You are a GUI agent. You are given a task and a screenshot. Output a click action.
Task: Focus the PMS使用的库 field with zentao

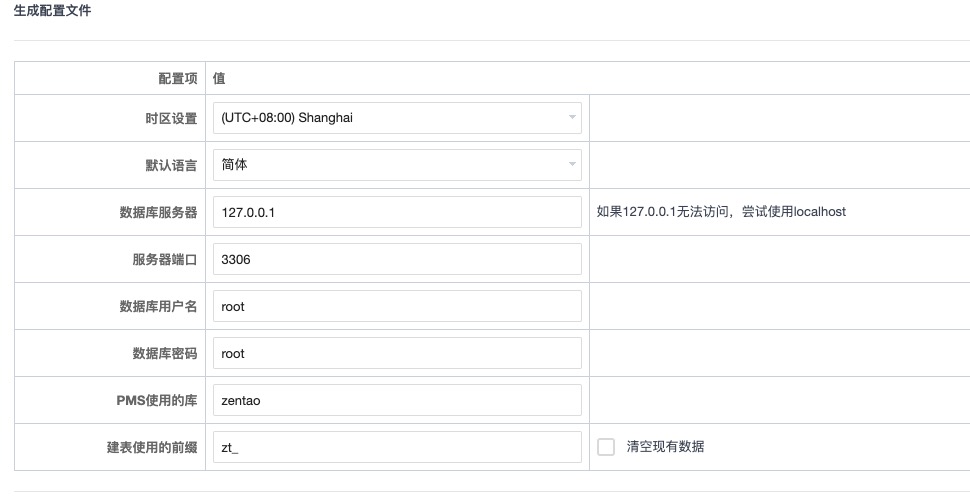pos(397,400)
